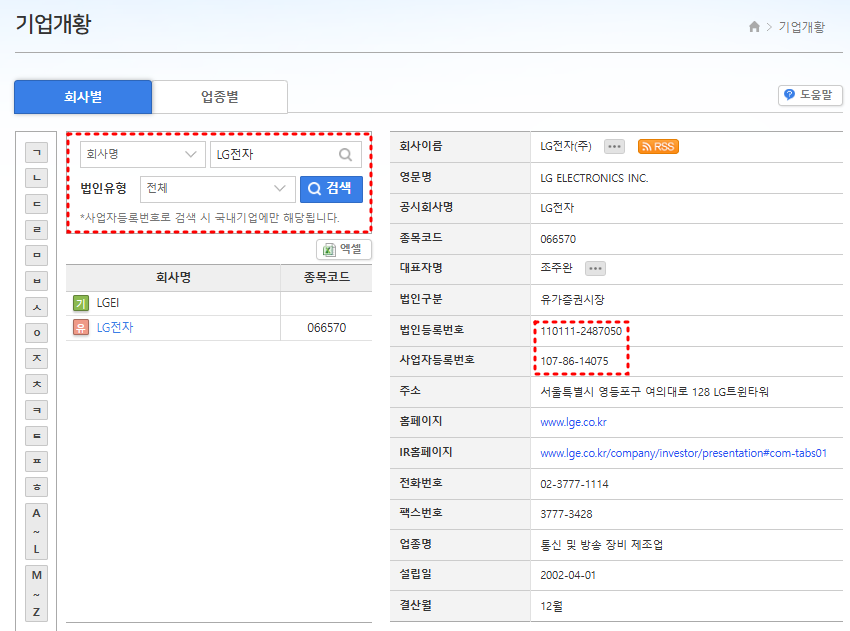Click the fax number 3777-3428

[x=566, y=514]
